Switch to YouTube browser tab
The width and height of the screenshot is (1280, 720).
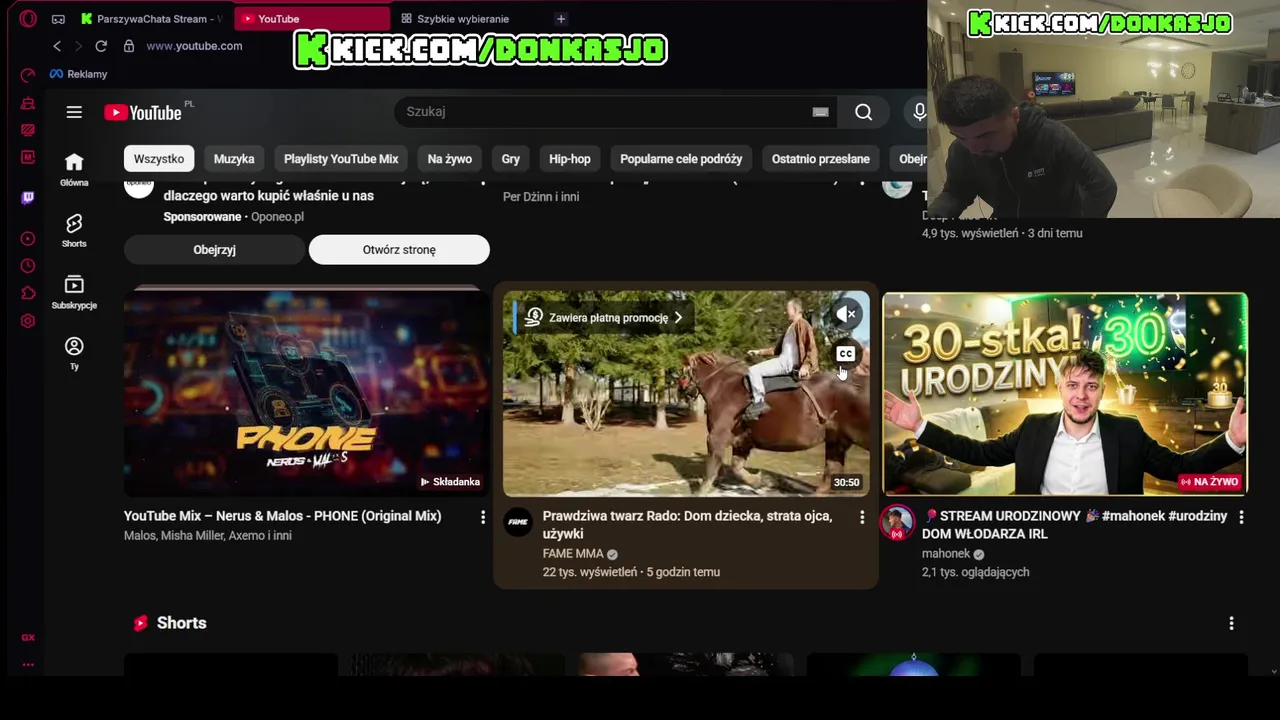pos(312,19)
